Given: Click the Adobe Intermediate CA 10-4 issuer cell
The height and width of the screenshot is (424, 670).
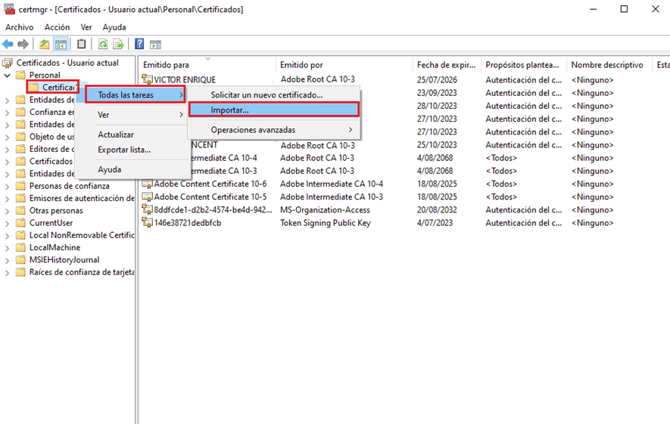Looking at the screenshot, I should click(x=332, y=184).
